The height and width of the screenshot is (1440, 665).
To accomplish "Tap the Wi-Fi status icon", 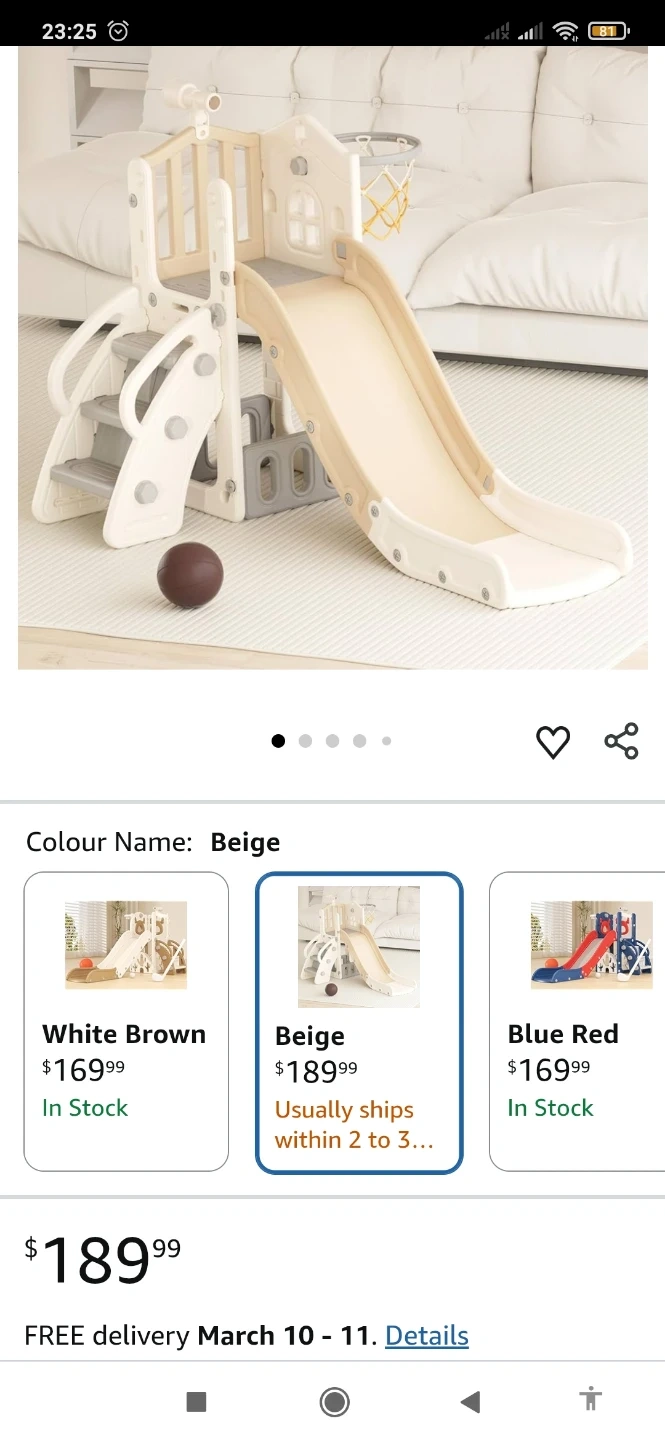I will [565, 31].
